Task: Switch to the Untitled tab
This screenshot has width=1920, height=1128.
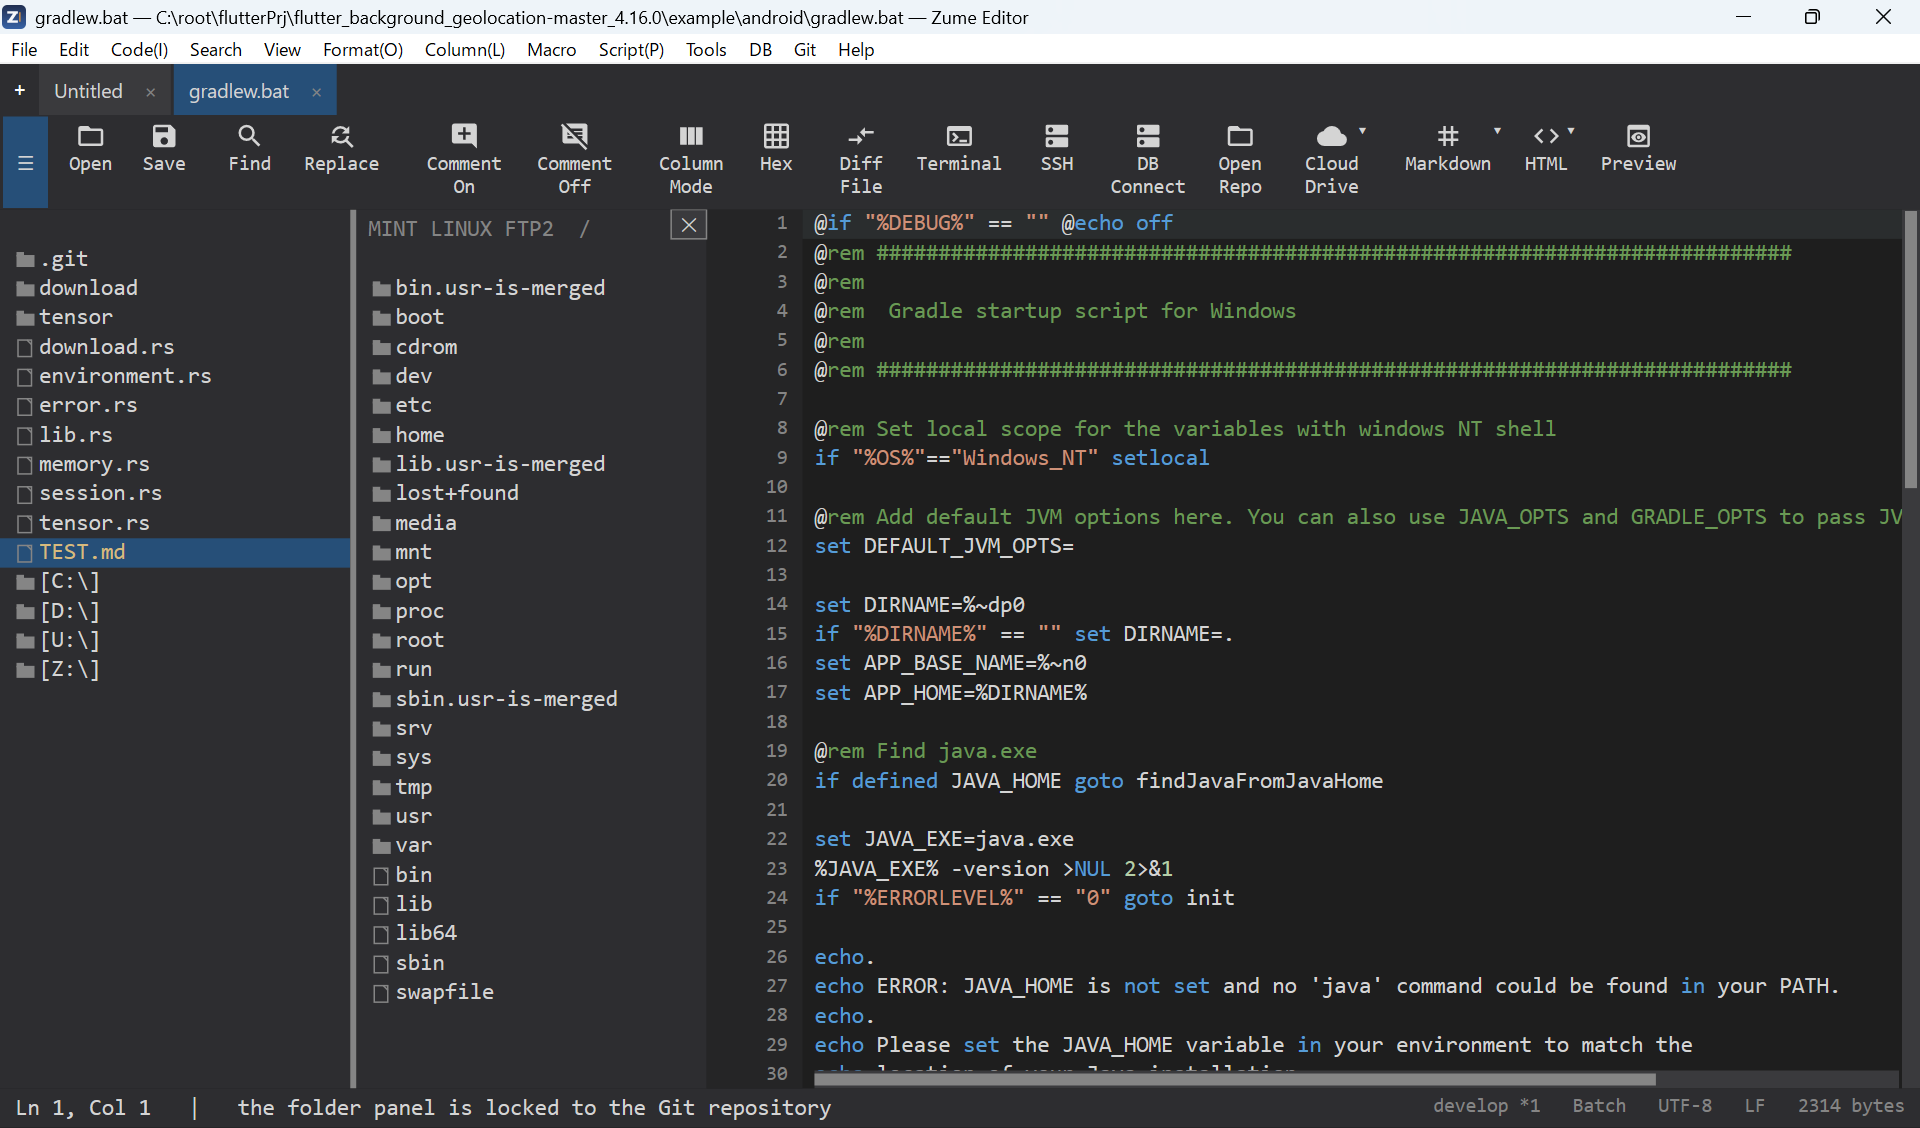Action: coord(89,91)
